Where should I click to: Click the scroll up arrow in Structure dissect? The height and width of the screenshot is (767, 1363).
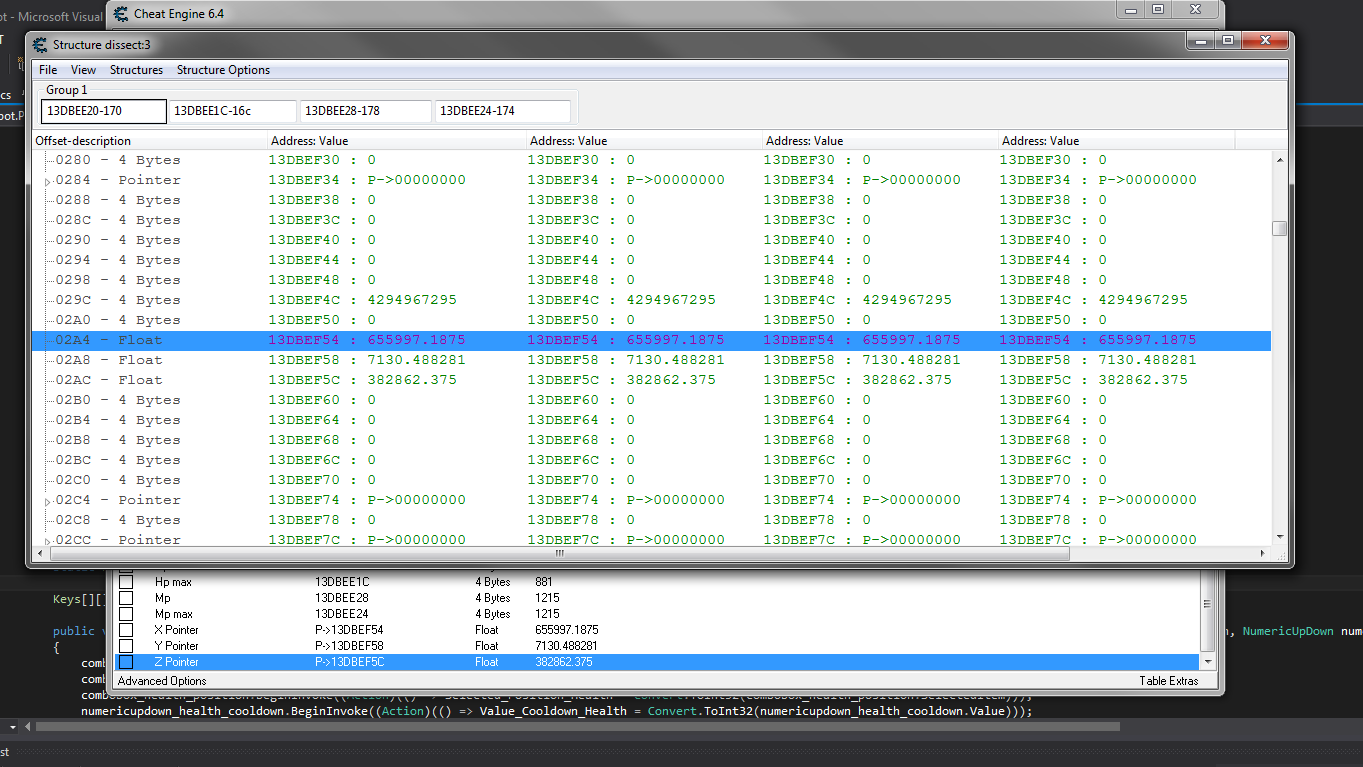coord(1279,160)
